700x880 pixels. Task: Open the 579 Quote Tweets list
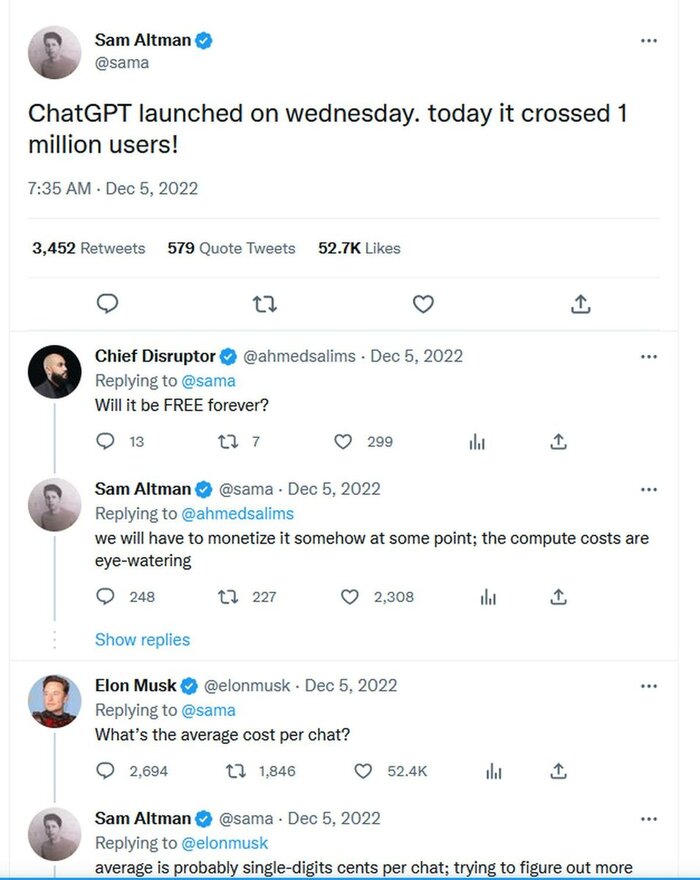pyautogui.click(x=231, y=248)
